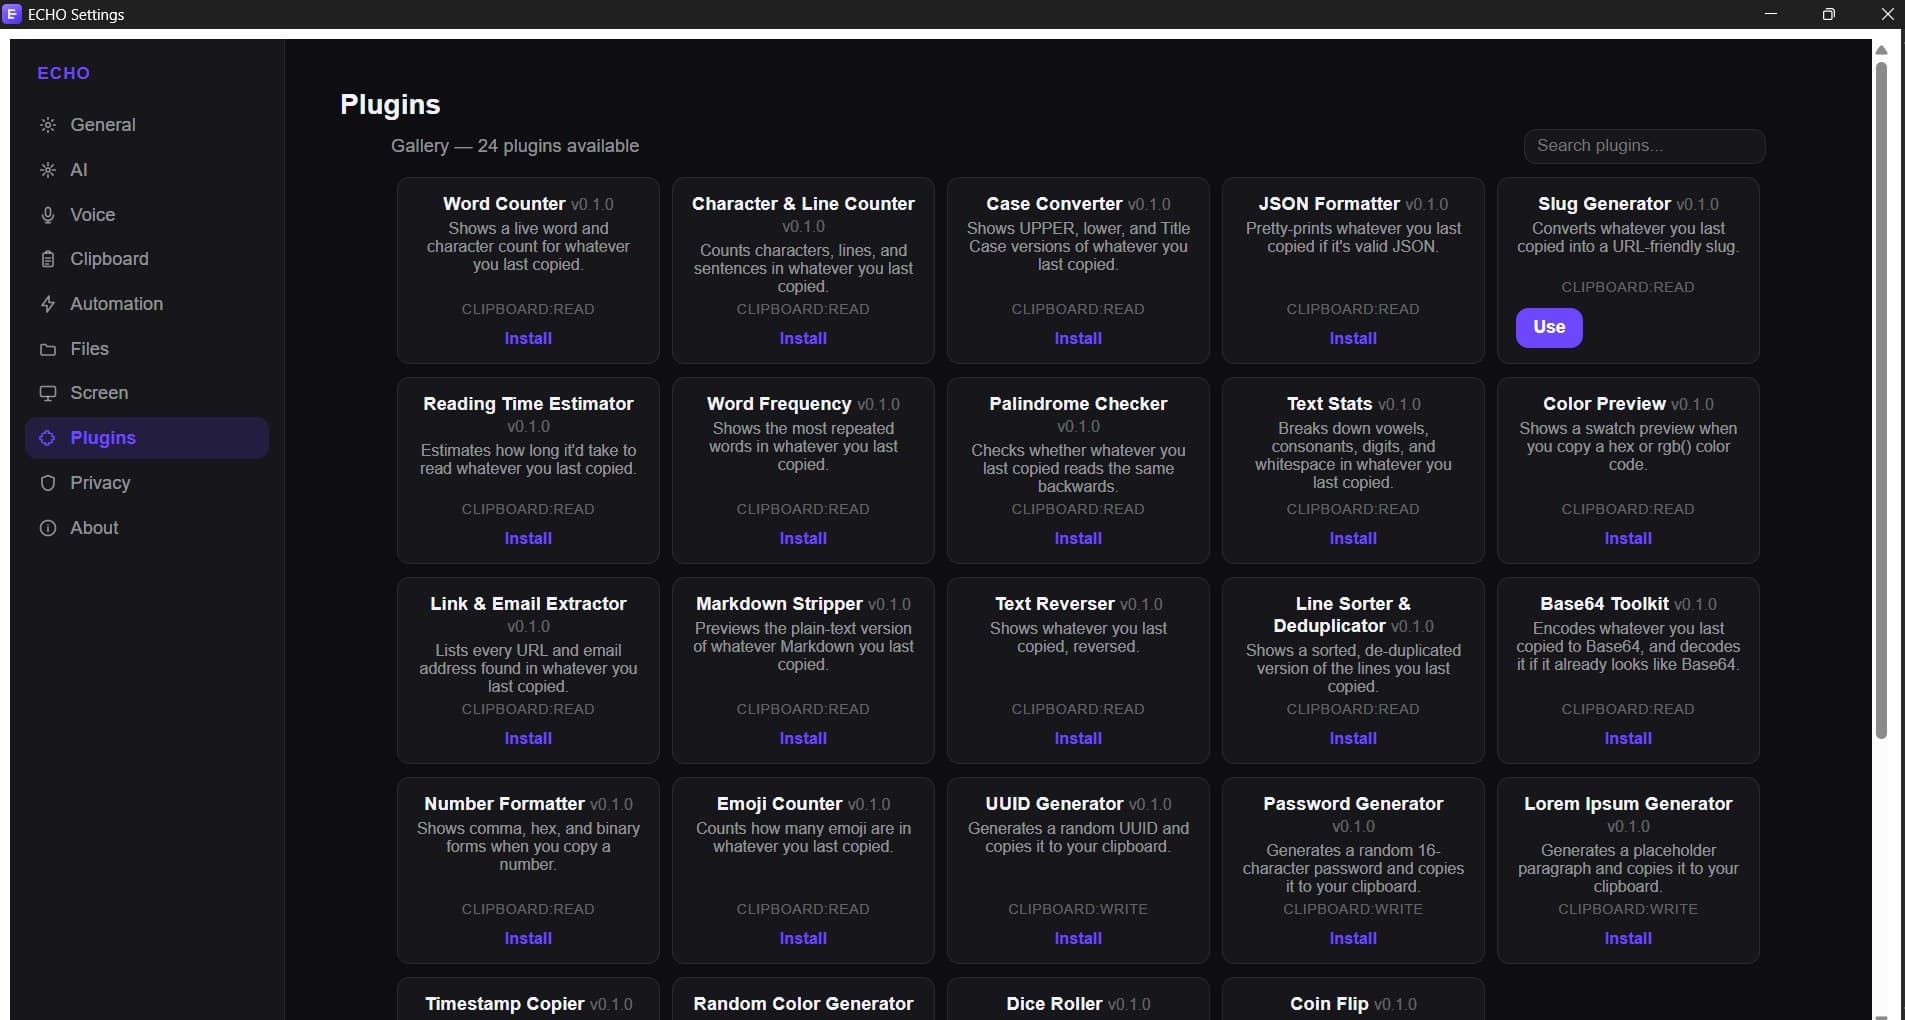Install the UUID Generator plugin
This screenshot has height=1020, width=1905.
click(x=1078, y=938)
